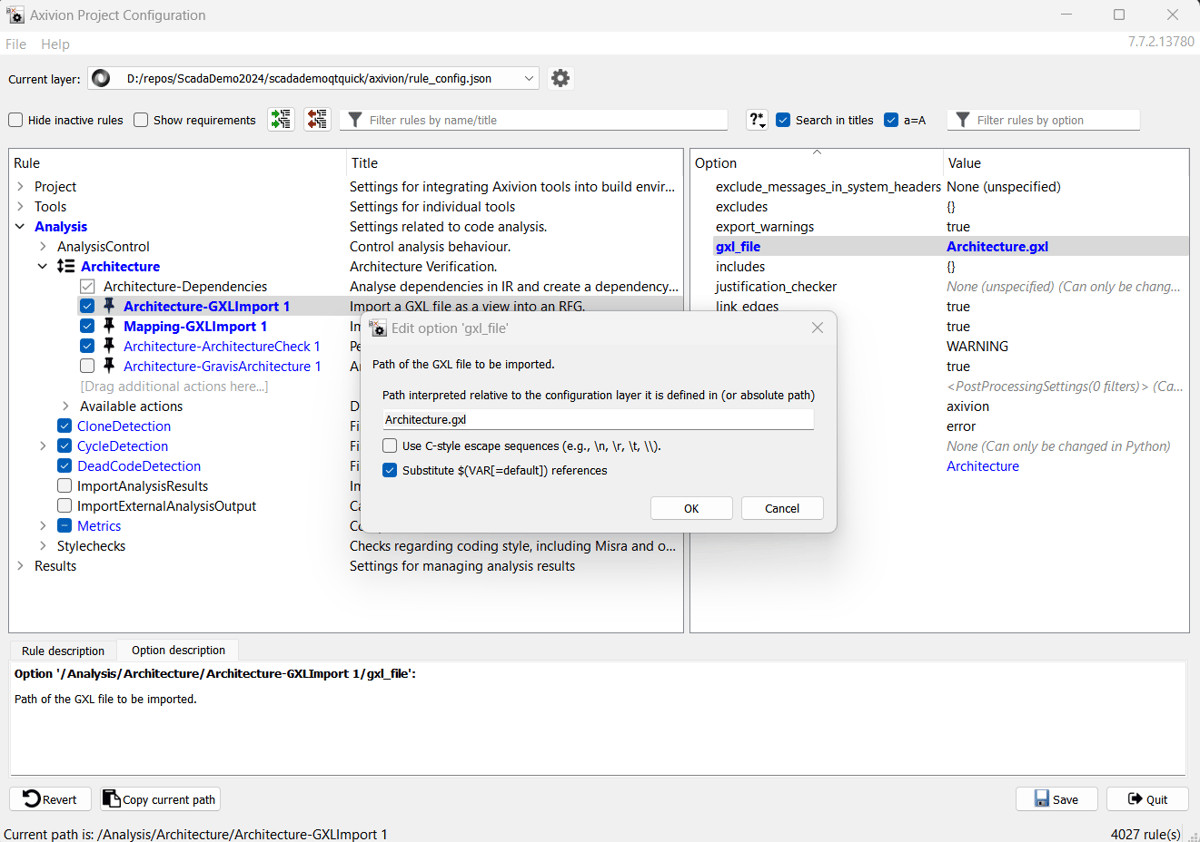Click the Architecture sequence icon in tree
Viewport: 1200px width, 842px height.
point(65,266)
